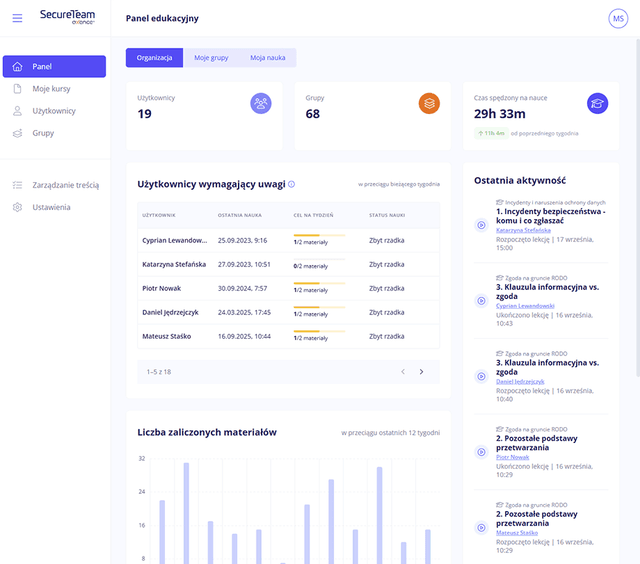Switch to Moje grupy tab

tap(211, 58)
